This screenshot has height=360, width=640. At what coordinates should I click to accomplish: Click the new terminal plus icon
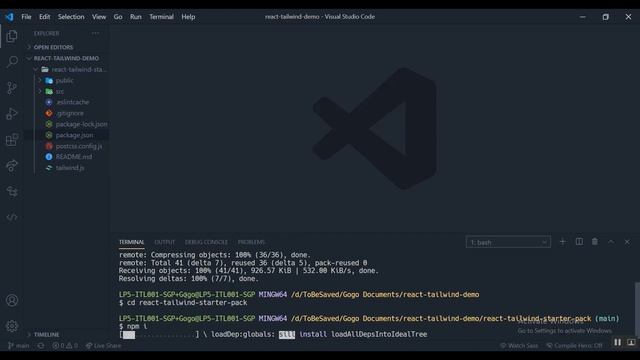[562, 242]
